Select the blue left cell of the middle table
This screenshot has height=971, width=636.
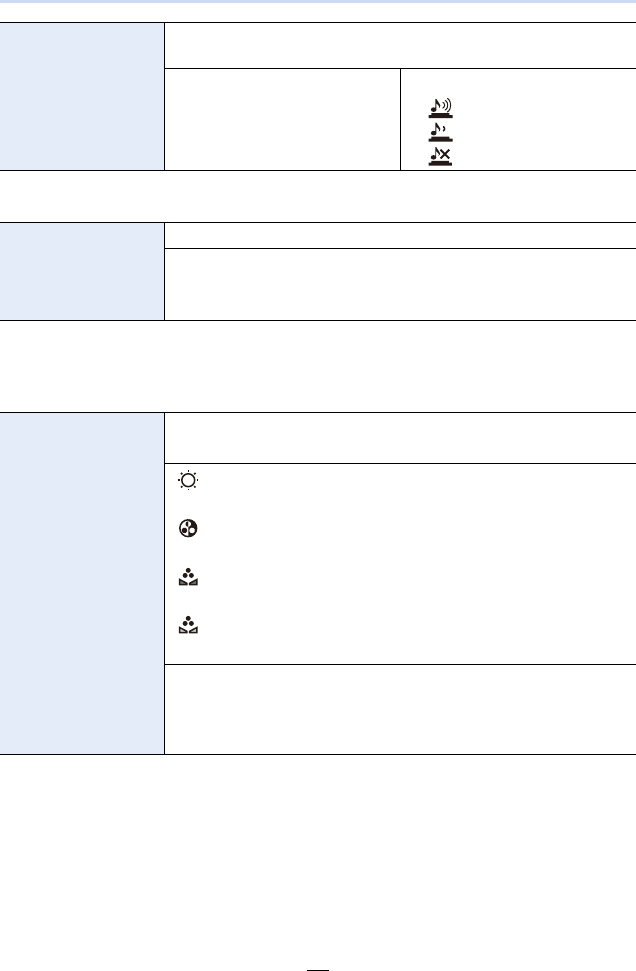pyautogui.click(x=82, y=271)
